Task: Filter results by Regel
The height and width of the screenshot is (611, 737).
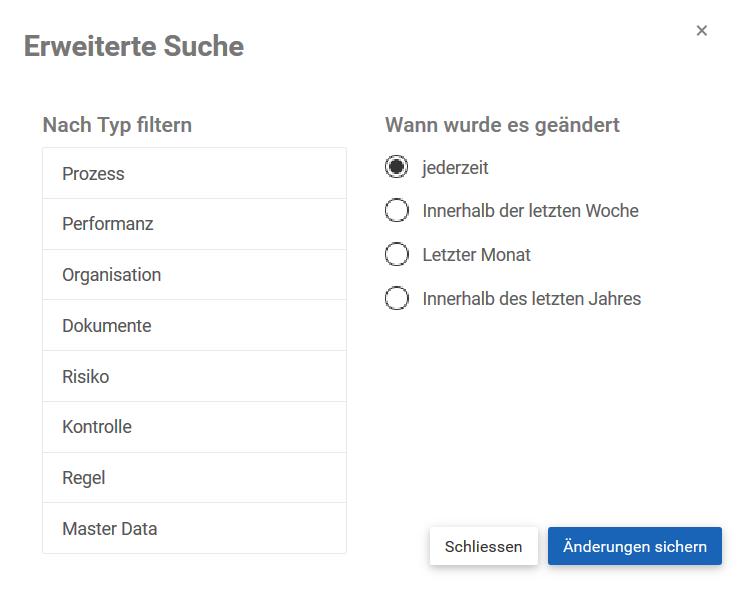Action: tap(194, 478)
